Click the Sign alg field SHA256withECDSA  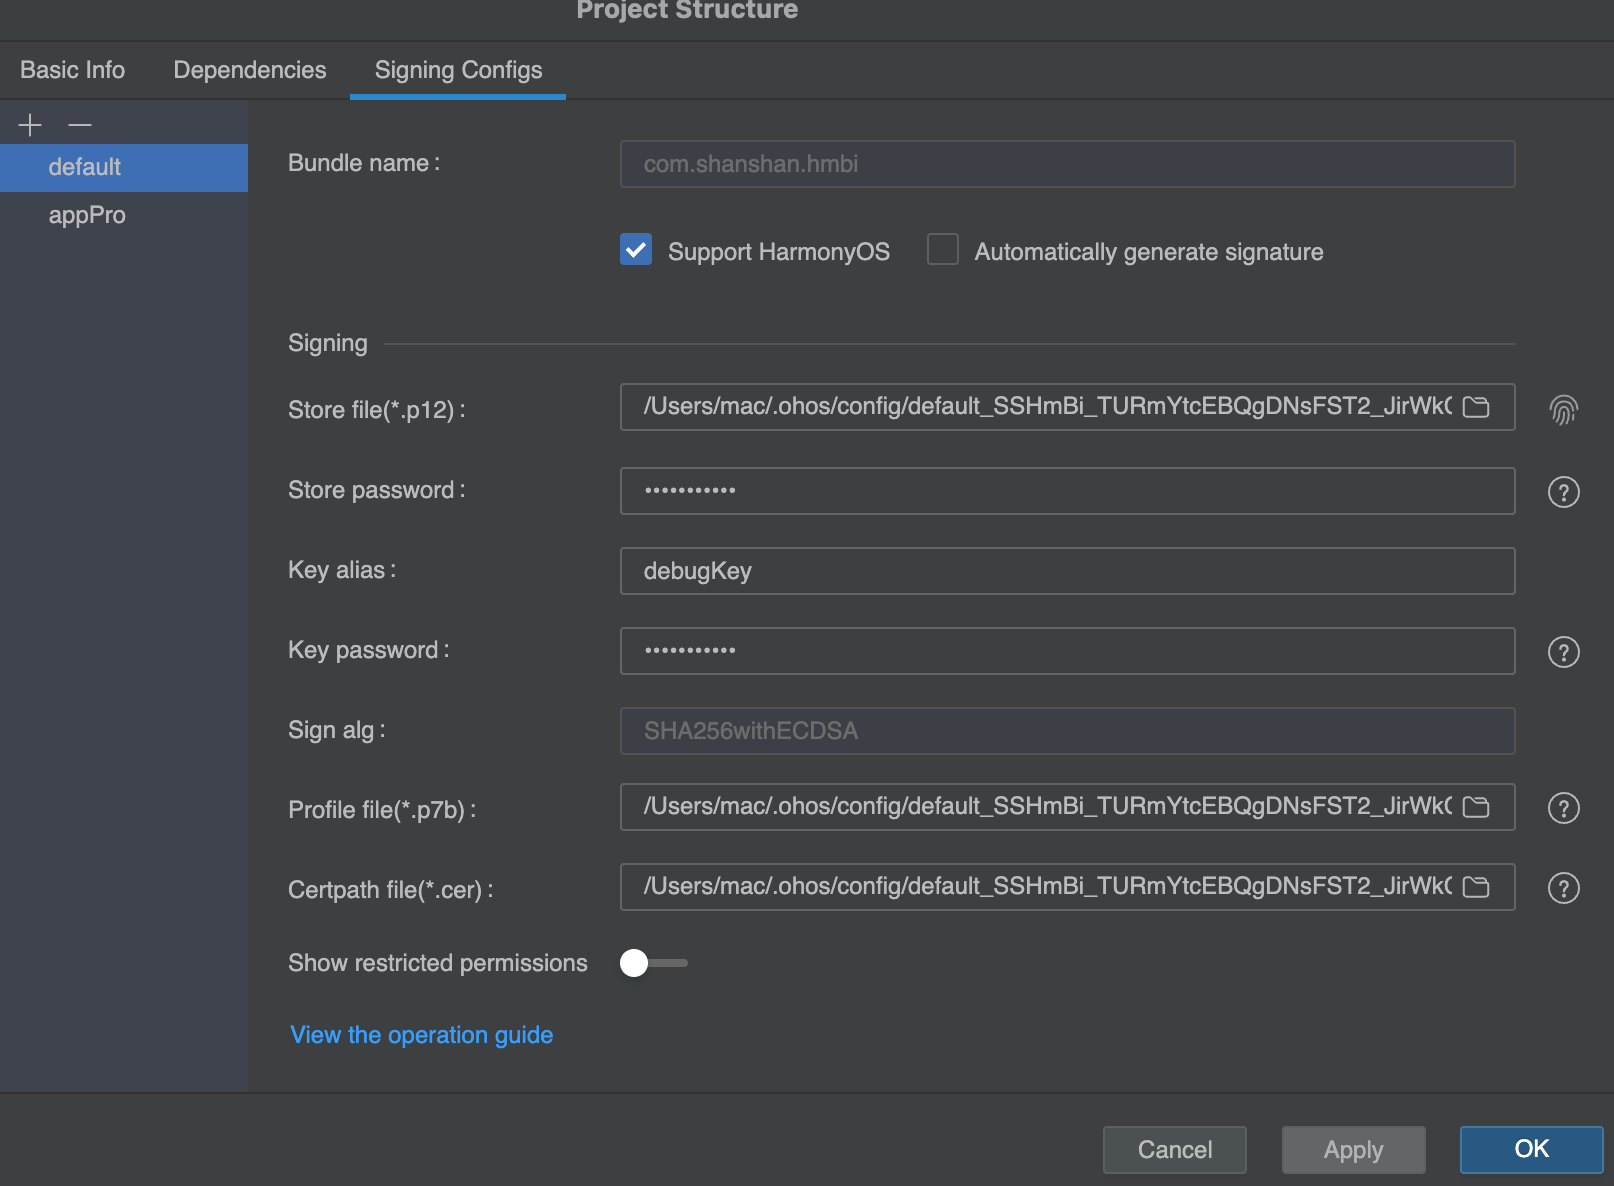(1067, 731)
